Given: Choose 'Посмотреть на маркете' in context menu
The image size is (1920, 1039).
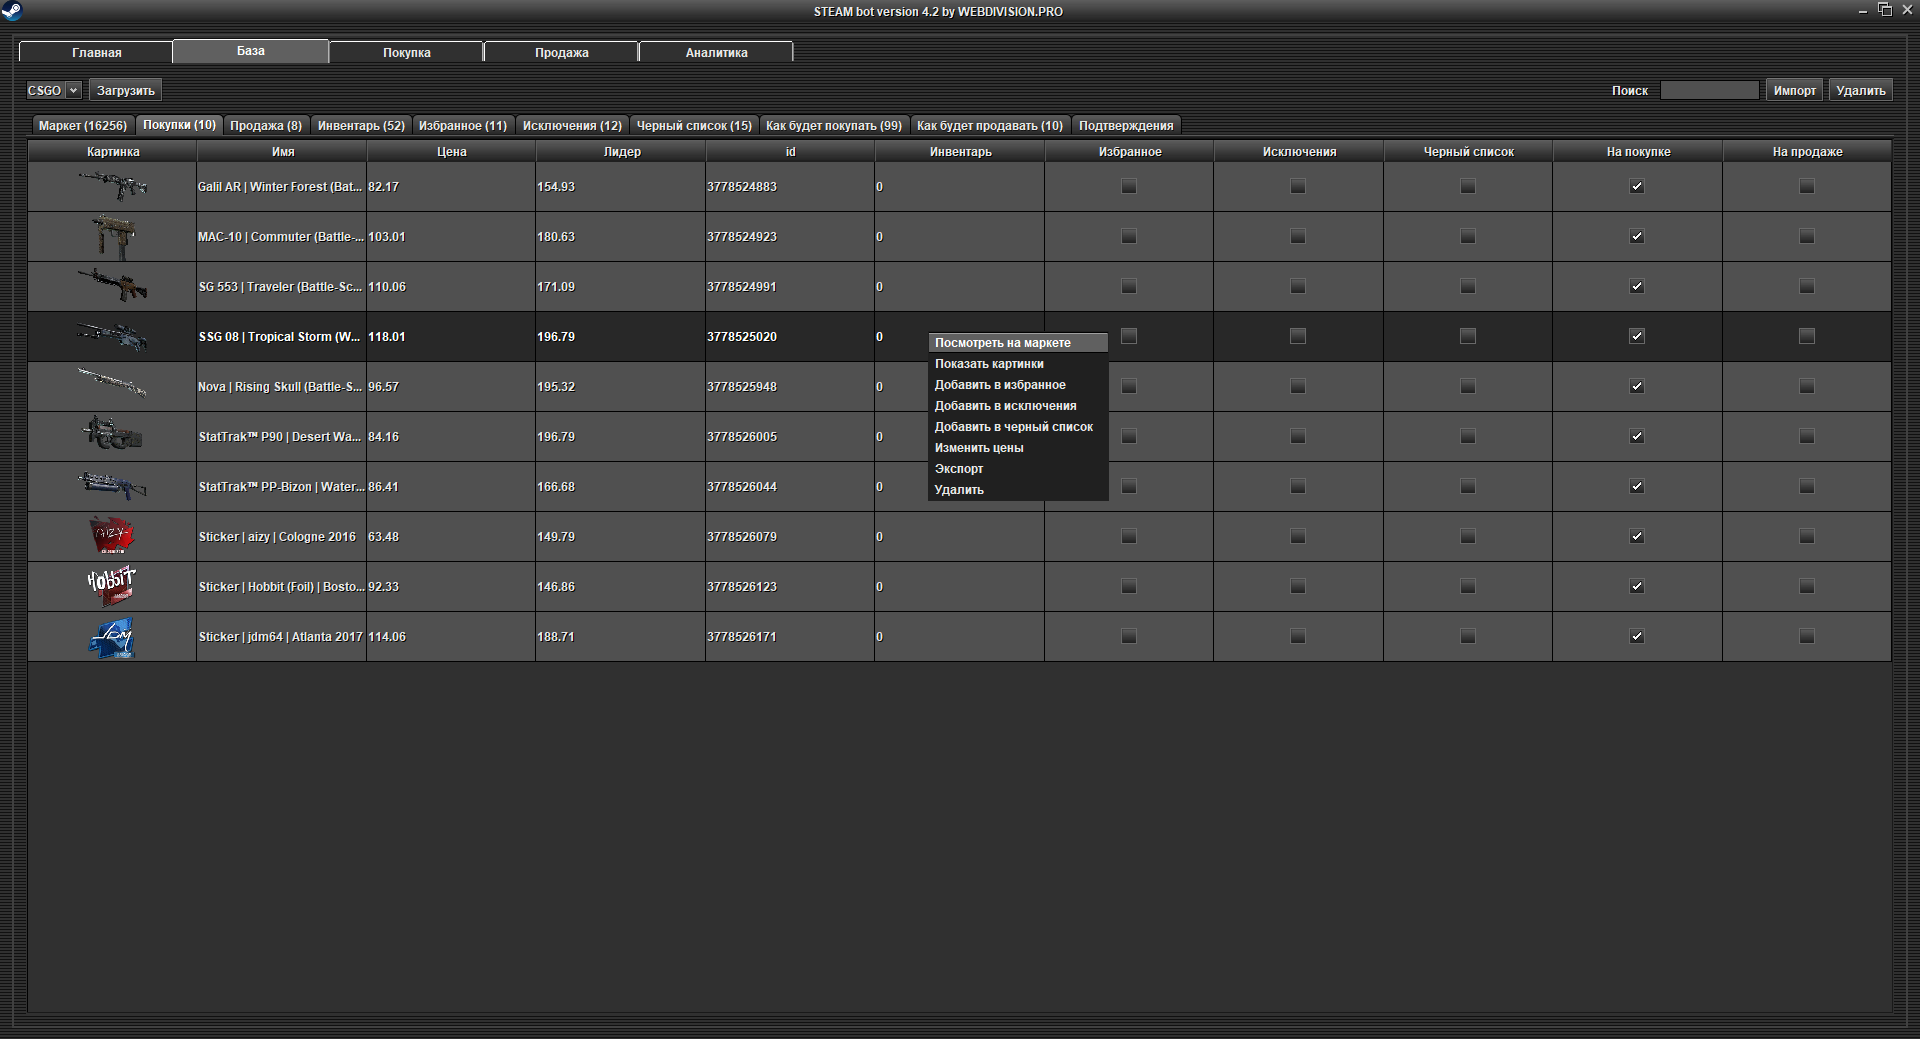Looking at the screenshot, I should (x=1002, y=343).
